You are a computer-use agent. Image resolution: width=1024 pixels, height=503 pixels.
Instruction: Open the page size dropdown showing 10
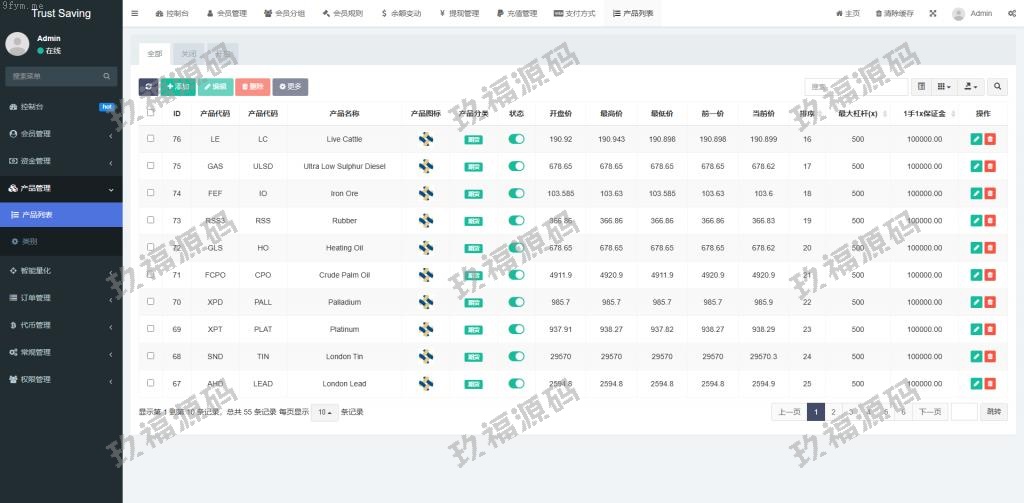click(324, 412)
